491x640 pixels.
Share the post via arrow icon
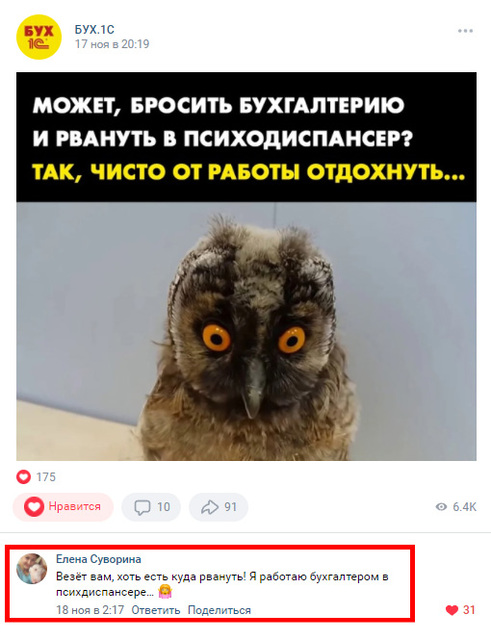click(x=209, y=507)
